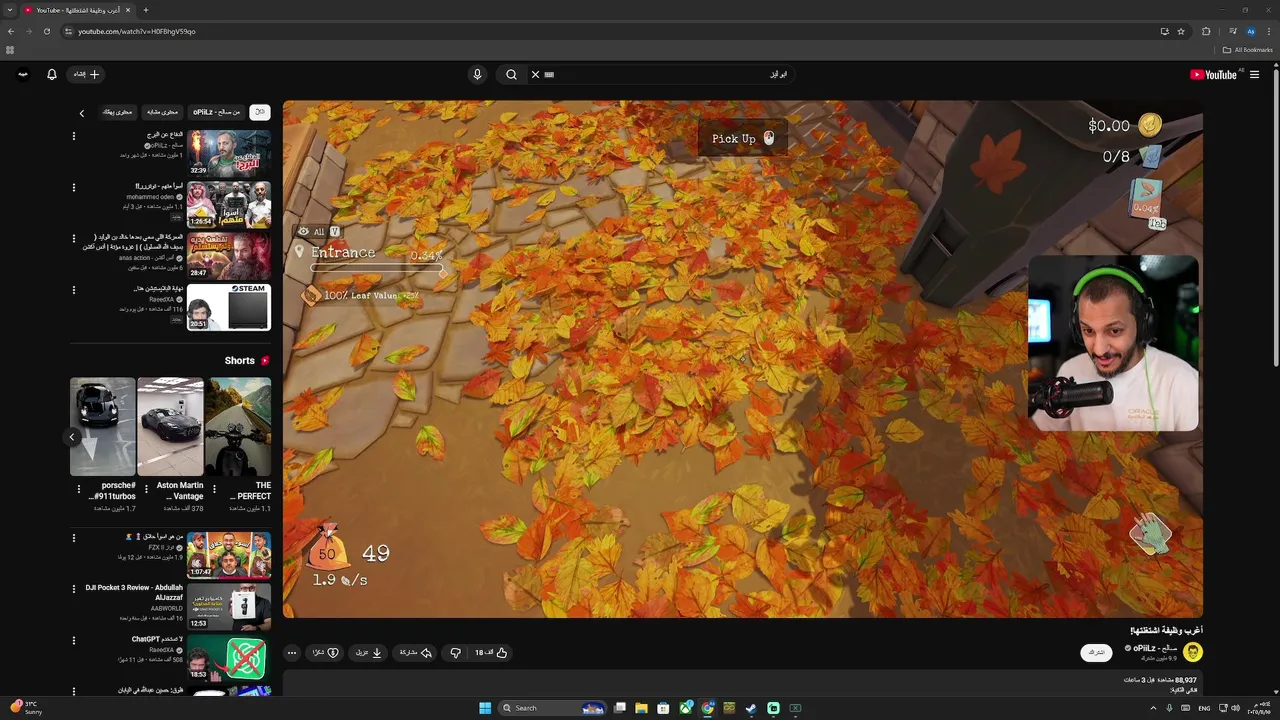
Task: Open options for the porsche short
Action: (x=78, y=489)
